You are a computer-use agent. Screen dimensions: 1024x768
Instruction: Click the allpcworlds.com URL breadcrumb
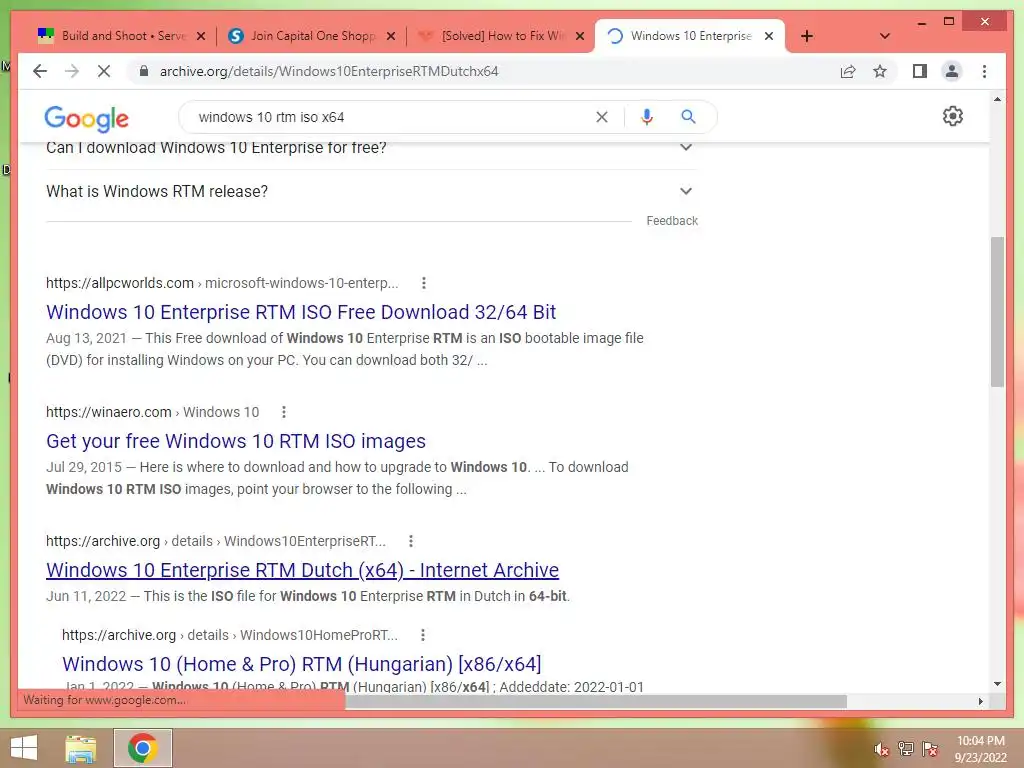pos(222,283)
